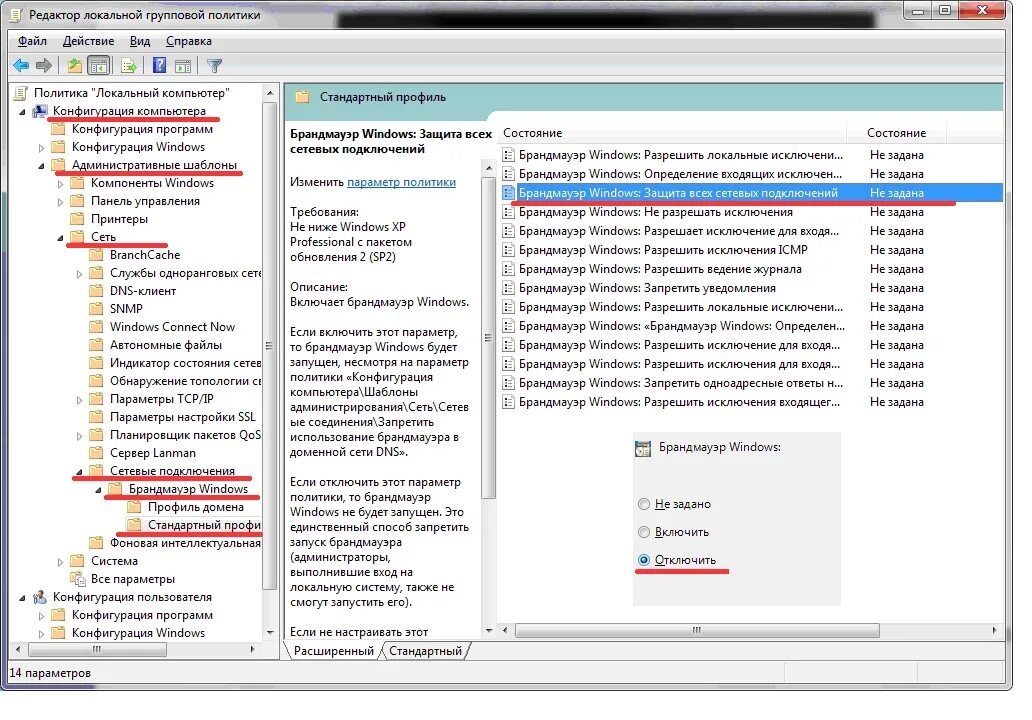The height and width of the screenshot is (720, 1032).
Task: Click the folder icon beside DNS-клиент
Action: (97, 290)
